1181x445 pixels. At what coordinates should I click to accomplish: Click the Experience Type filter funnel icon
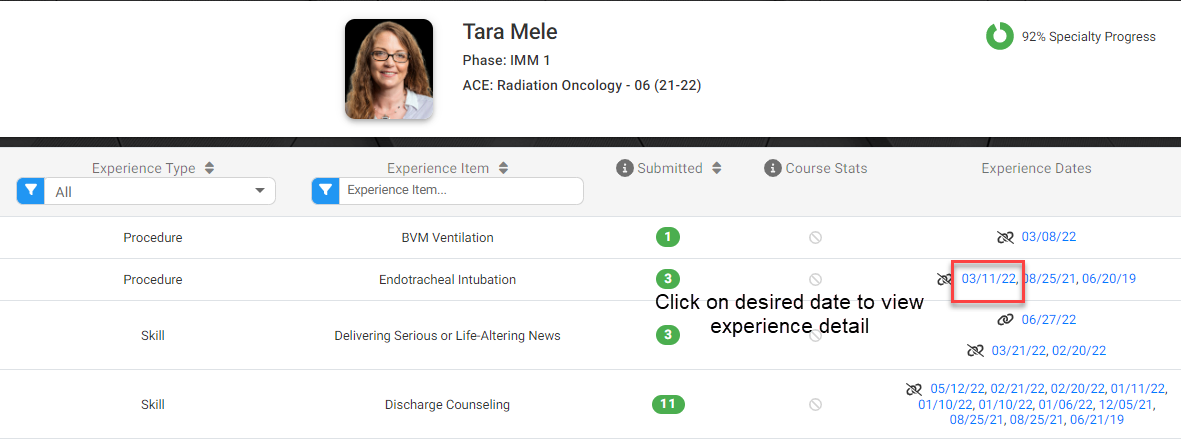(x=31, y=191)
